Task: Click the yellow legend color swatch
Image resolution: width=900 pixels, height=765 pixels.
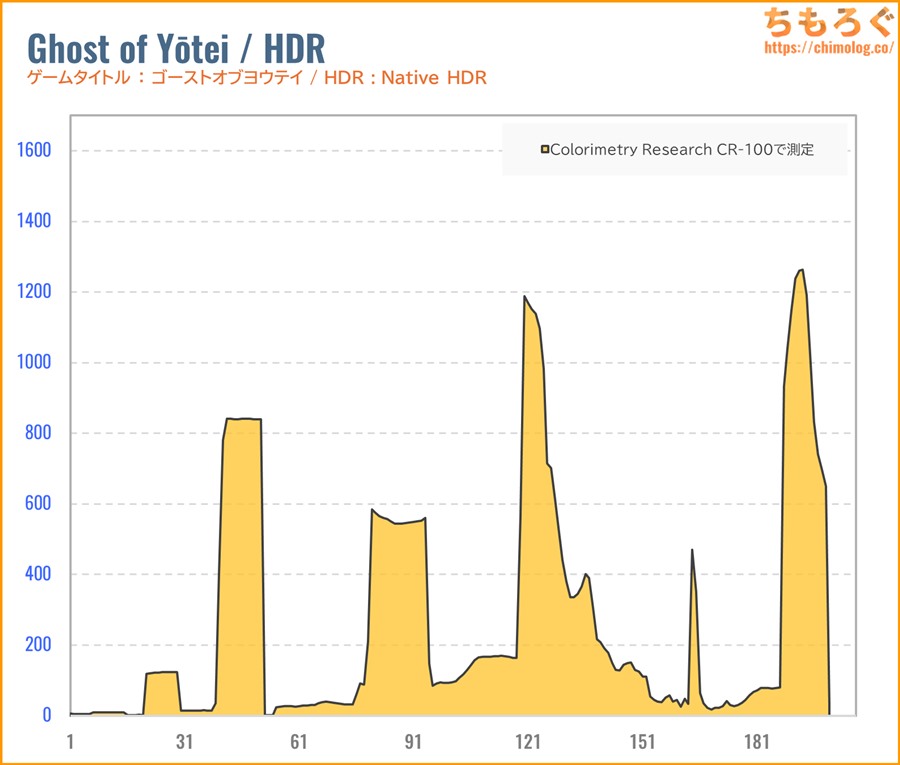Action: click(x=545, y=150)
